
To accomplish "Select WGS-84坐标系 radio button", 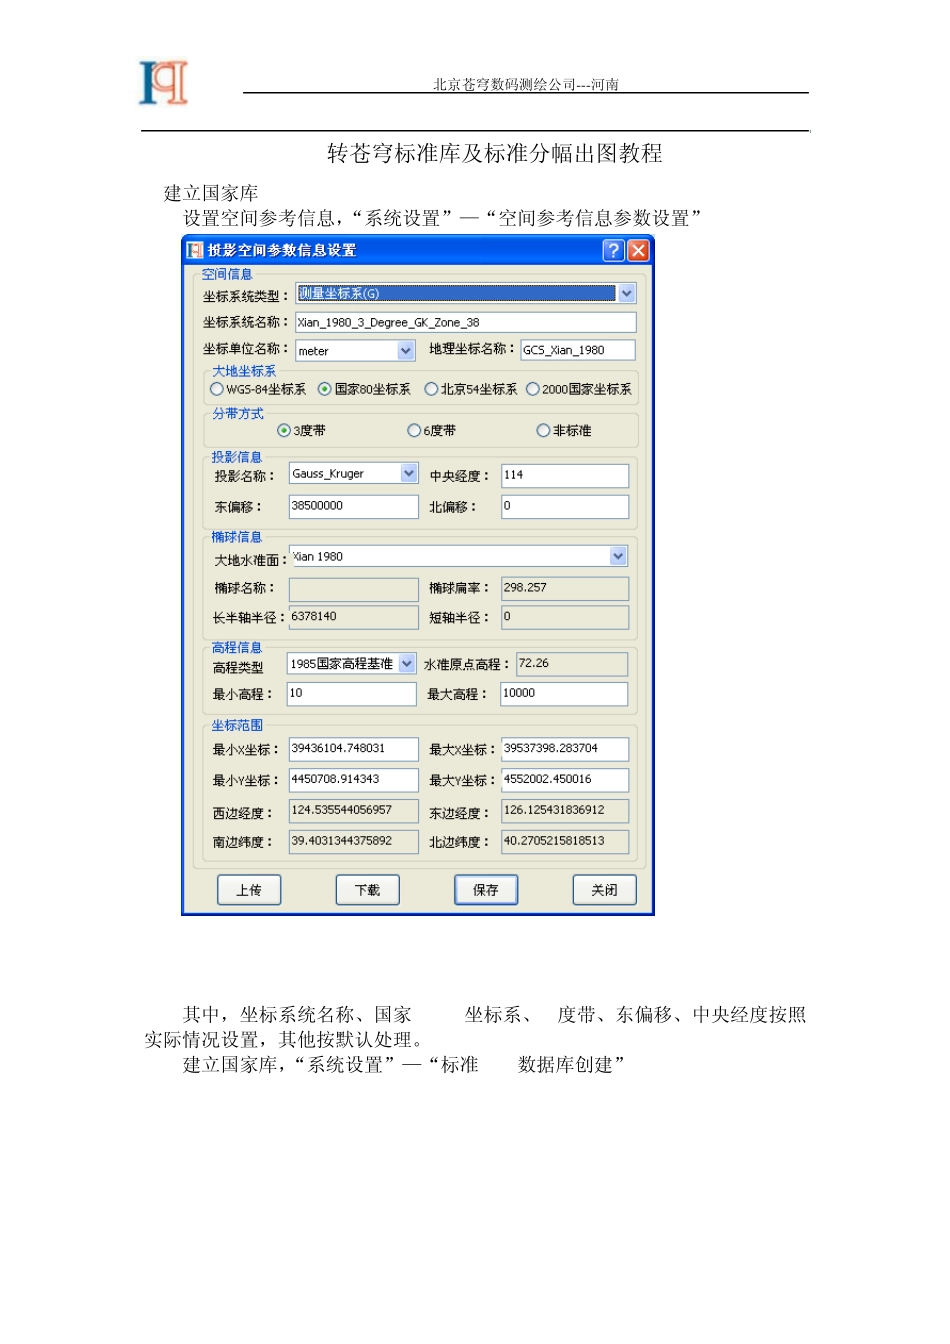I will (x=217, y=389).
